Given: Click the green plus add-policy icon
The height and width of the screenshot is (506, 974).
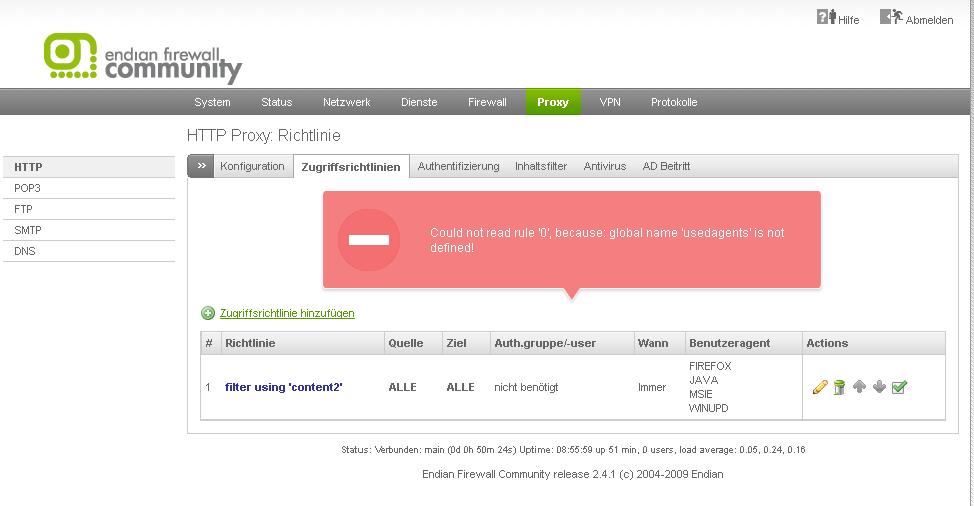Looking at the screenshot, I should point(208,313).
